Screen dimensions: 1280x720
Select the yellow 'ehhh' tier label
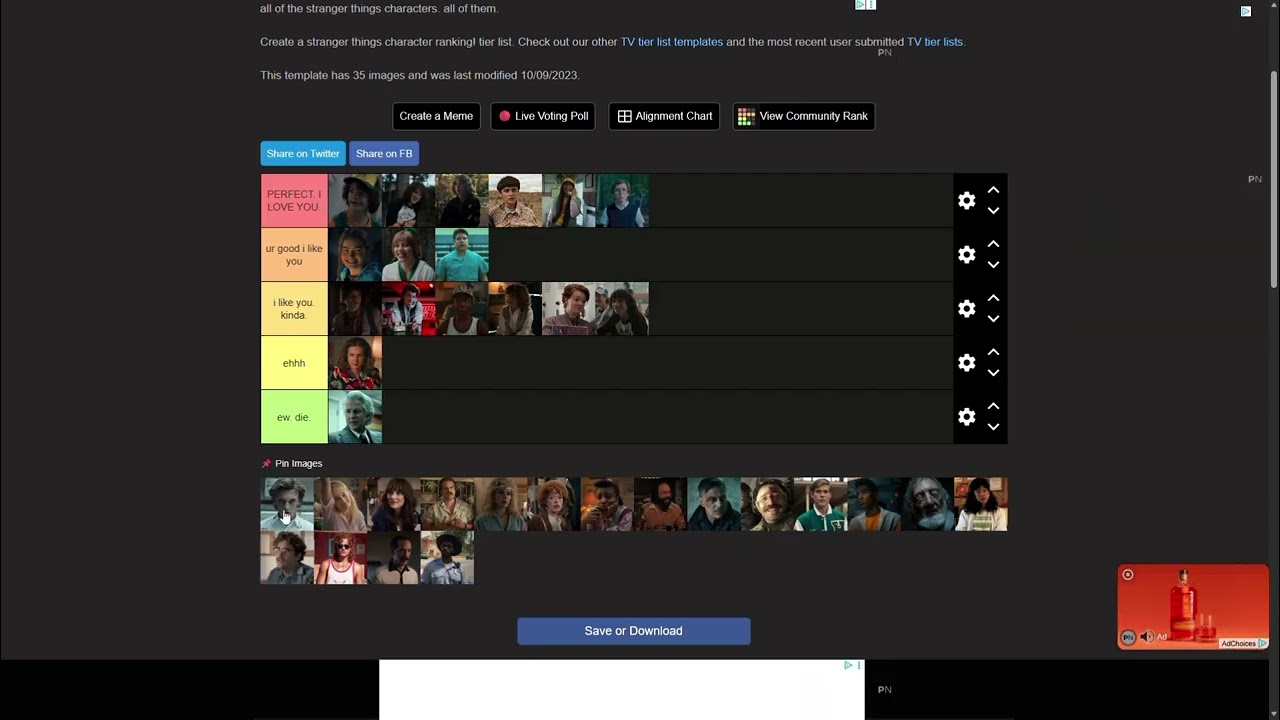pyautogui.click(x=294, y=363)
